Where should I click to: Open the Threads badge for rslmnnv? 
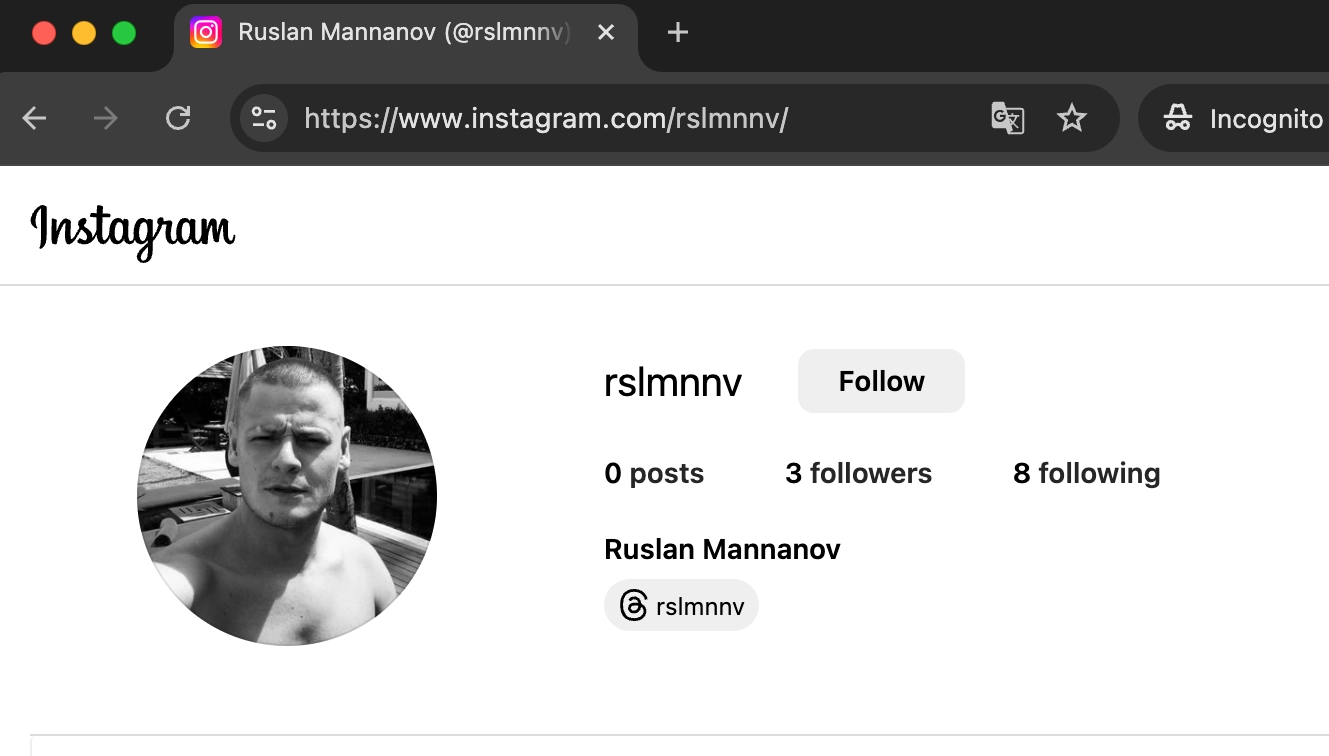pos(681,605)
